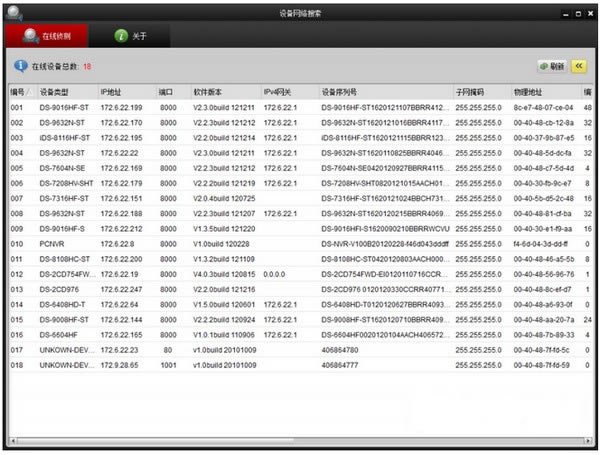This screenshot has width=600, height=455.
Task: Sort by IPv4网关 column header
Action: pyautogui.click(x=290, y=92)
